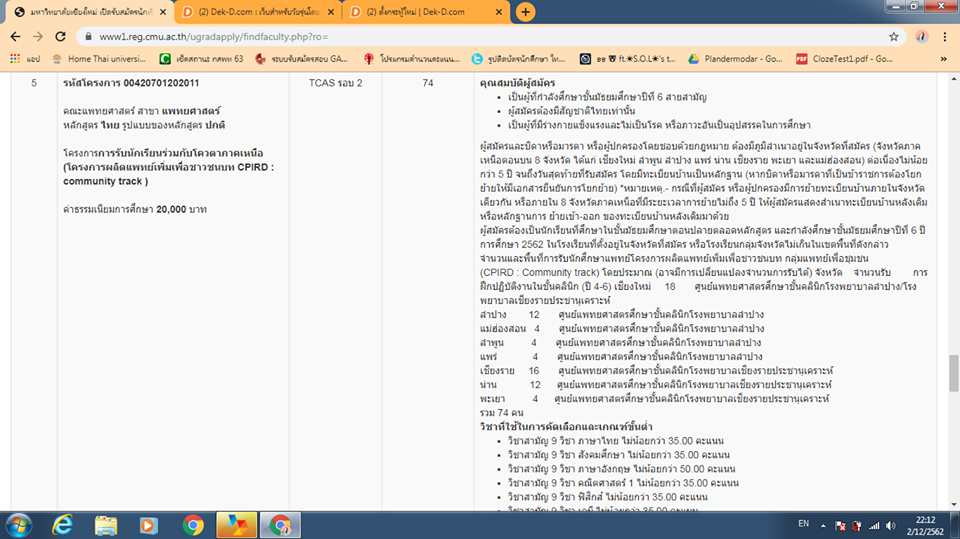
Task: Click the Action Center flag tray icon
Action: pyautogui.click(x=841, y=526)
